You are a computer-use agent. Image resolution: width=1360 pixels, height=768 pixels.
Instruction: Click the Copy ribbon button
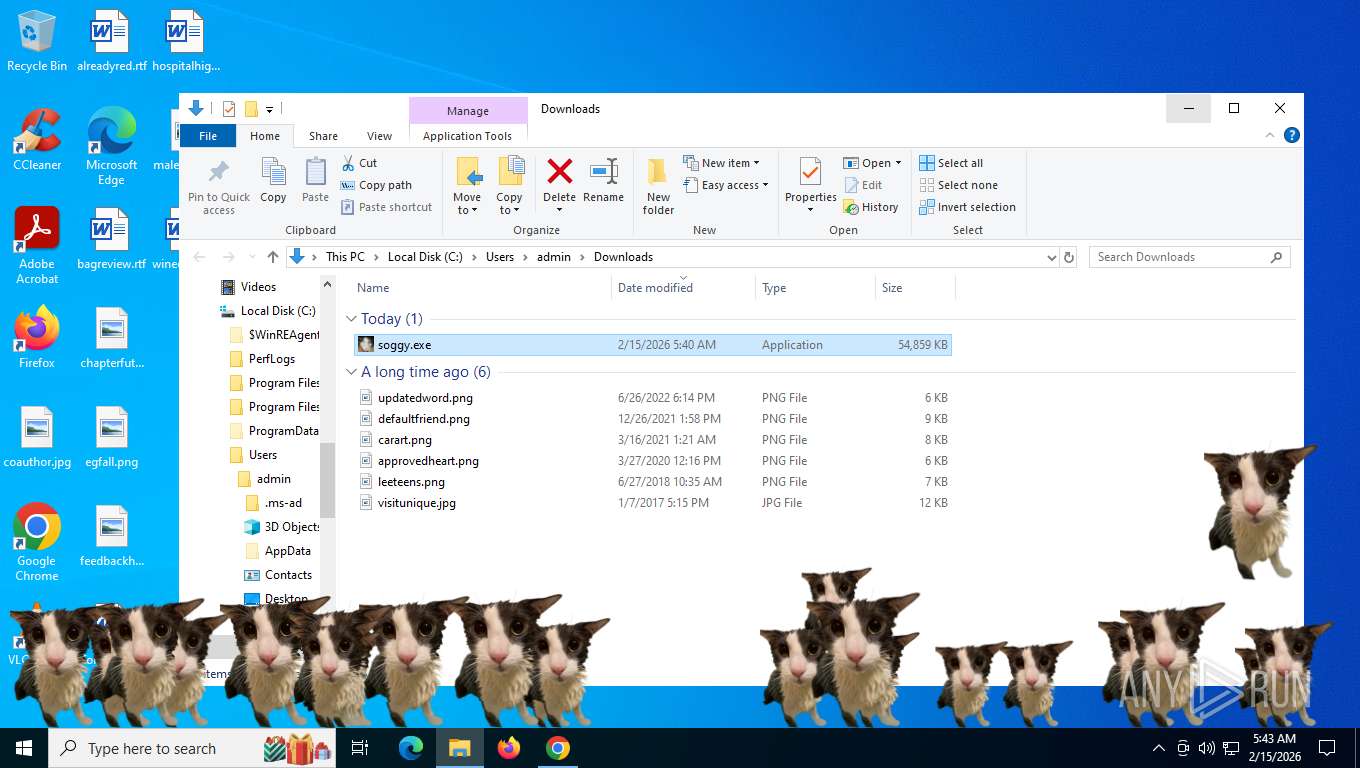[273, 181]
